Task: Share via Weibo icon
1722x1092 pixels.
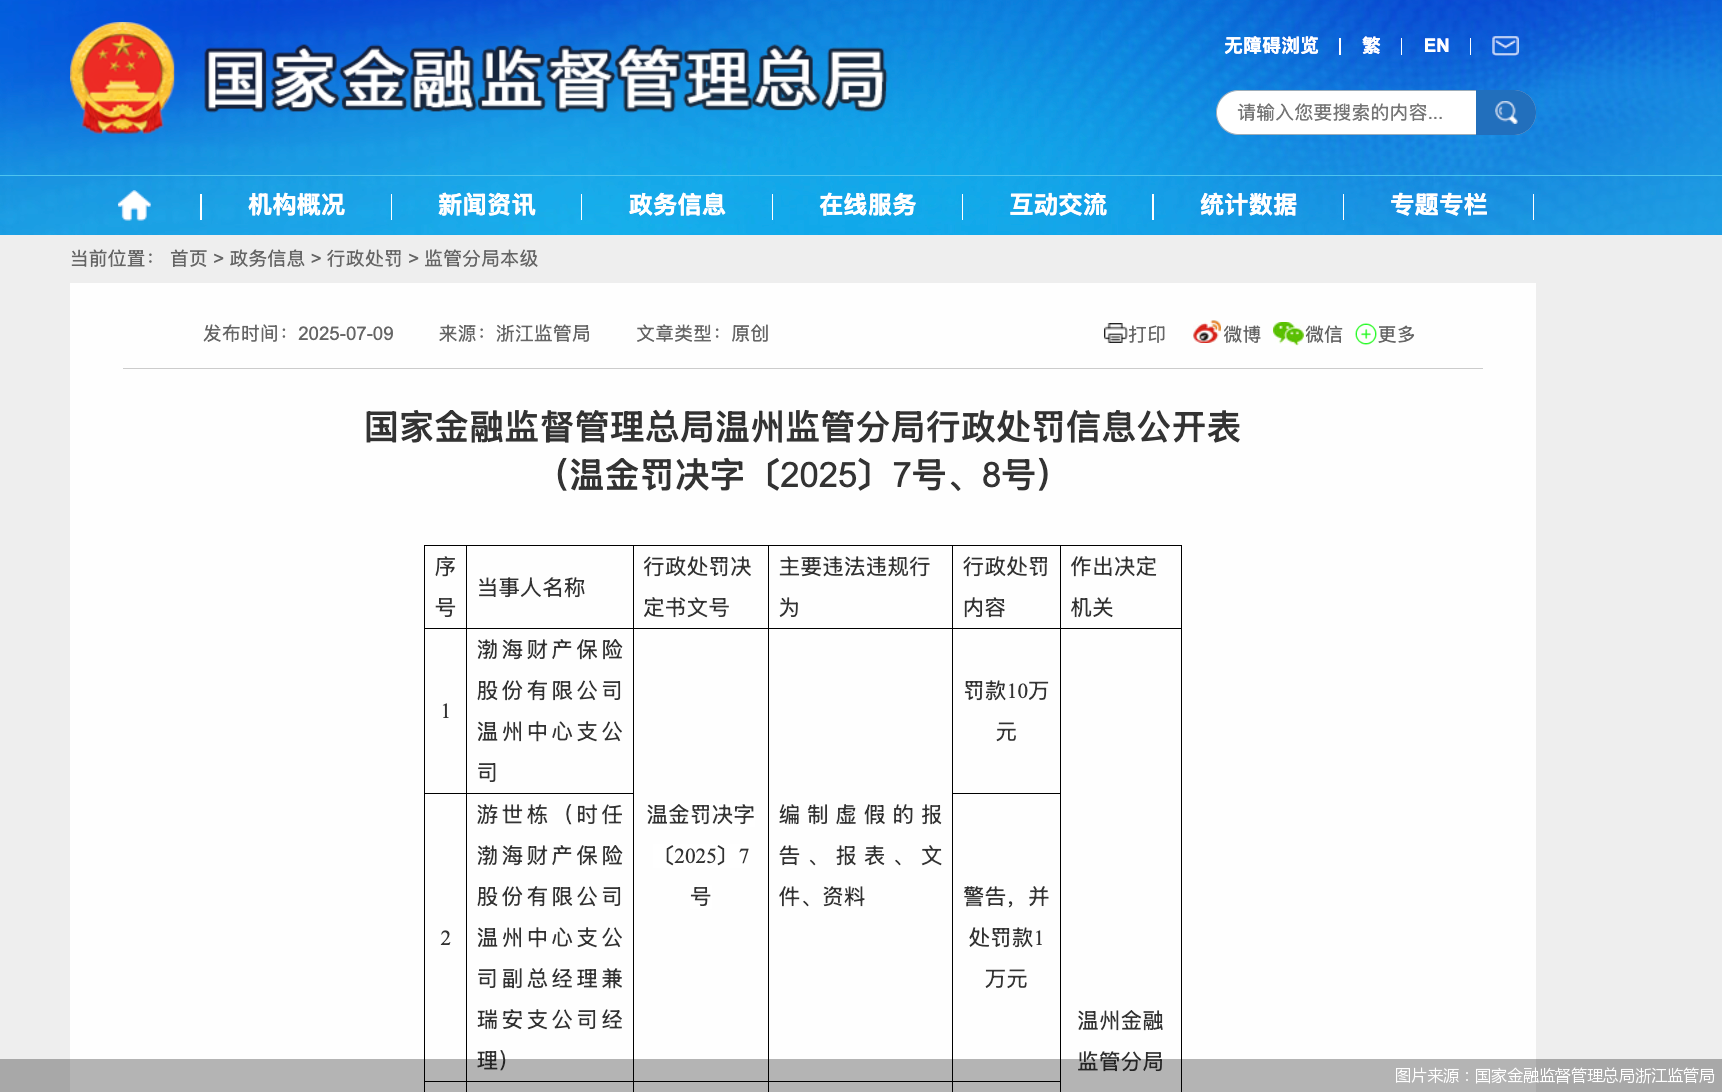Action: (1206, 333)
